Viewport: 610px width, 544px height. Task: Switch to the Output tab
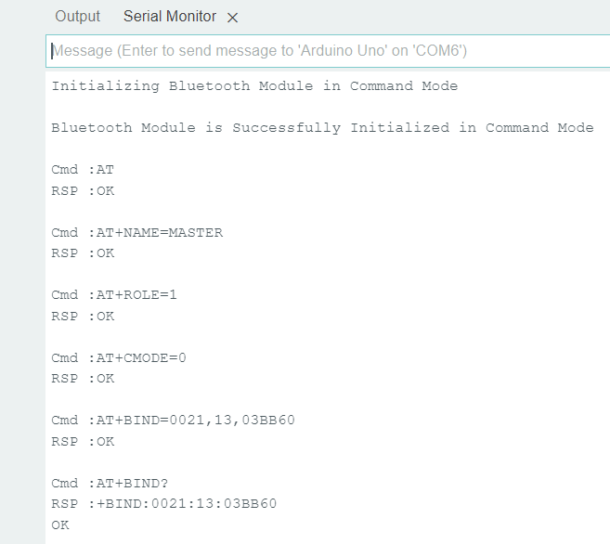tap(77, 16)
